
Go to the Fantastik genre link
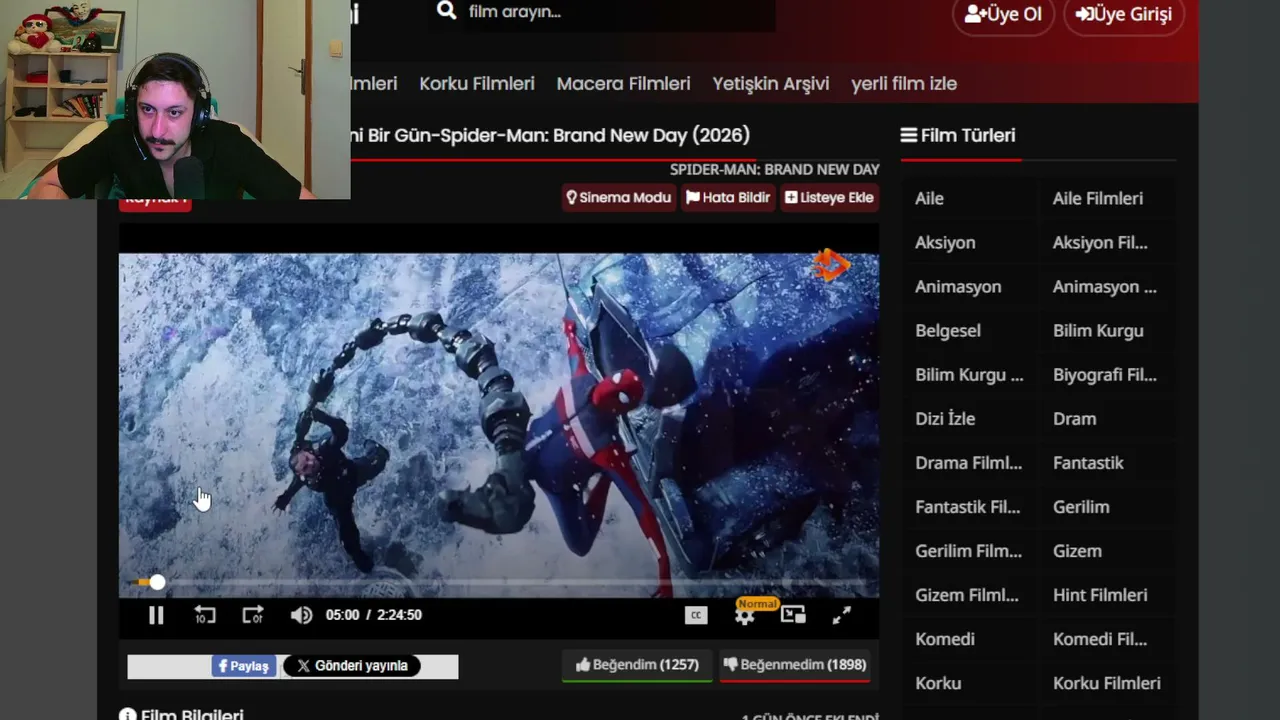coord(1088,463)
